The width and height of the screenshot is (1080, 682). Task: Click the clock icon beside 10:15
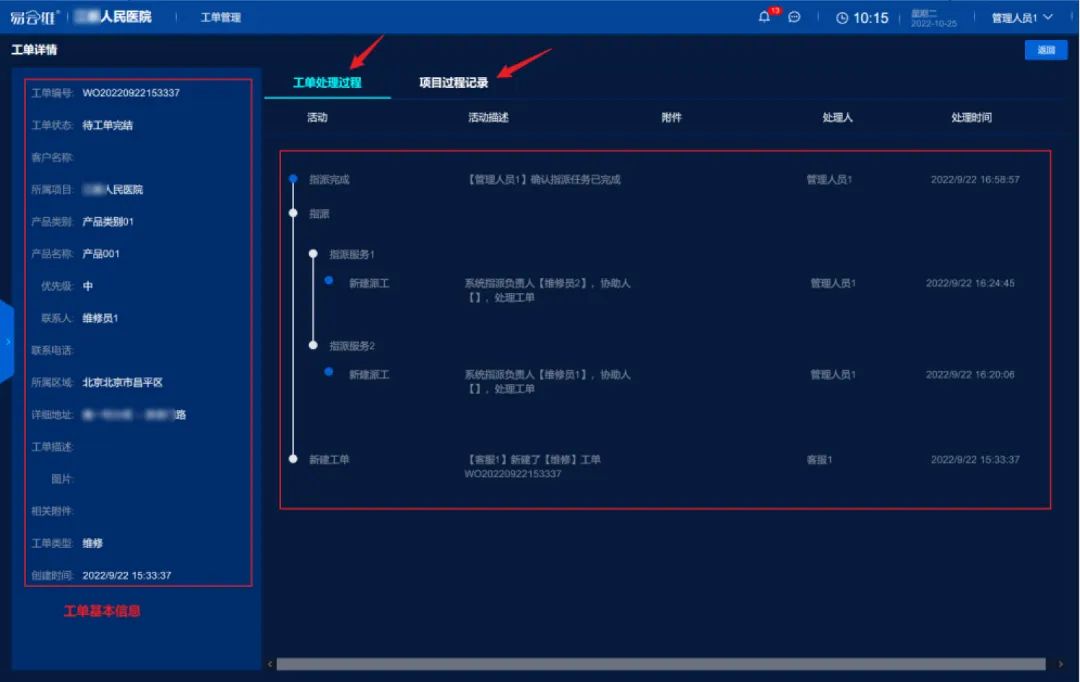842,18
